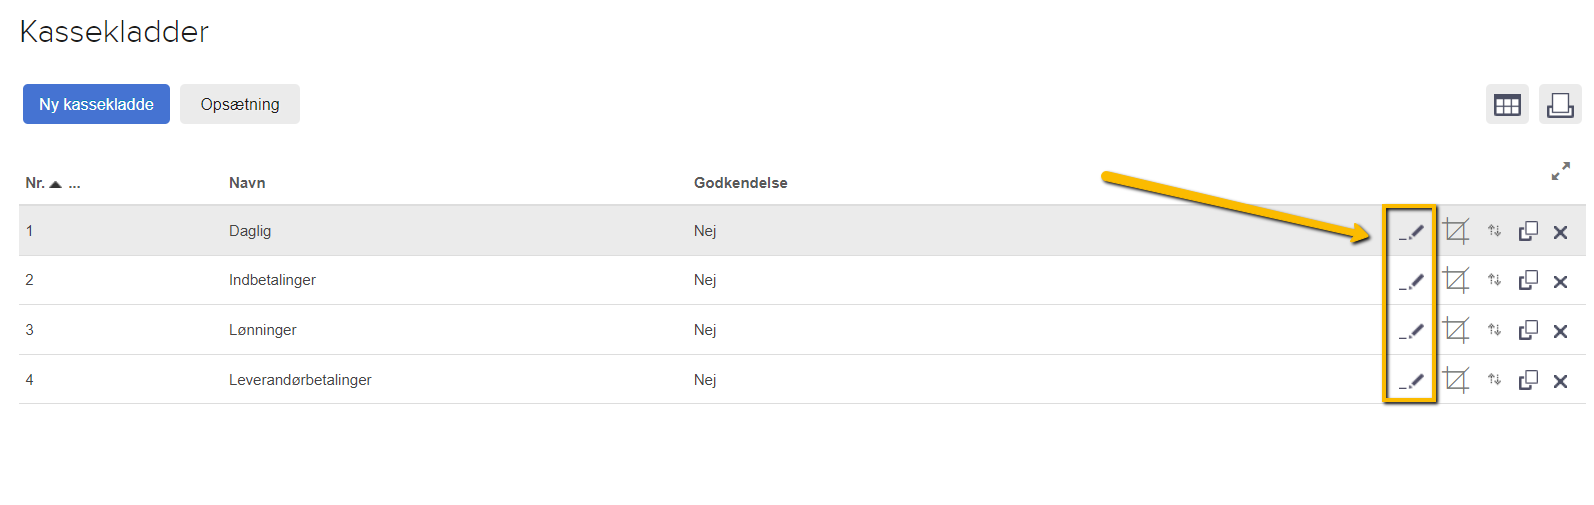Screen dimensions: 1594x505
Task: Open the Lønninger journal row
Action: click(x=262, y=330)
